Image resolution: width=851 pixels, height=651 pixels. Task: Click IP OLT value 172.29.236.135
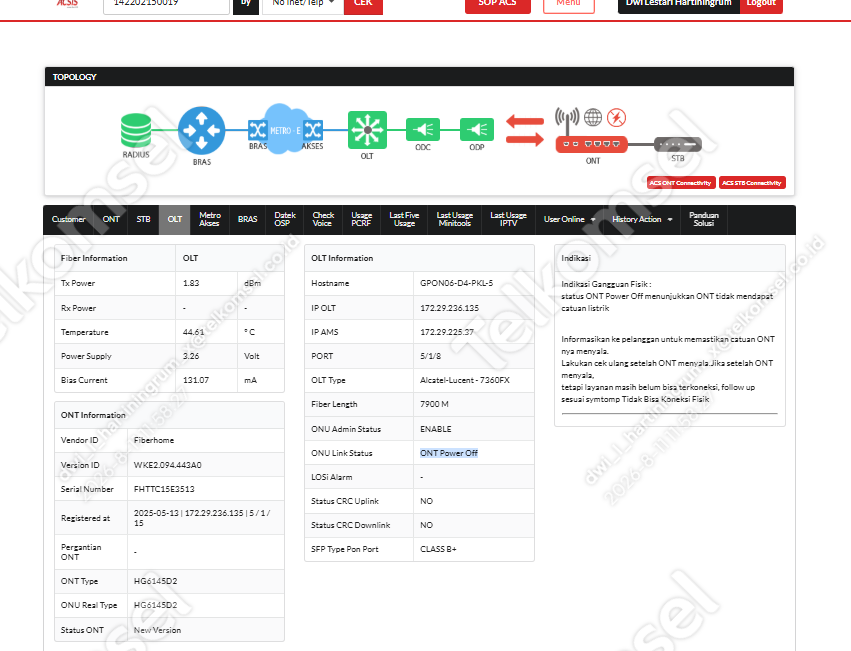tap(449, 308)
